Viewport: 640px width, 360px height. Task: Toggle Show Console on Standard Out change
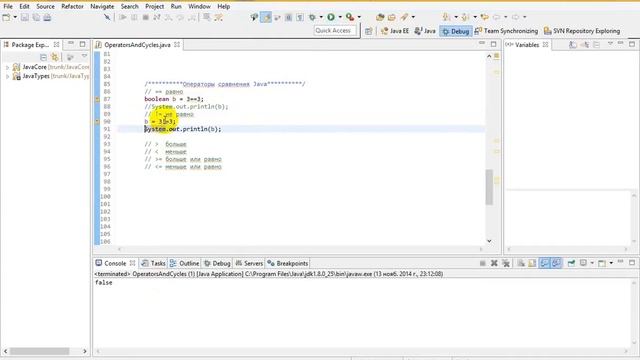pos(544,263)
